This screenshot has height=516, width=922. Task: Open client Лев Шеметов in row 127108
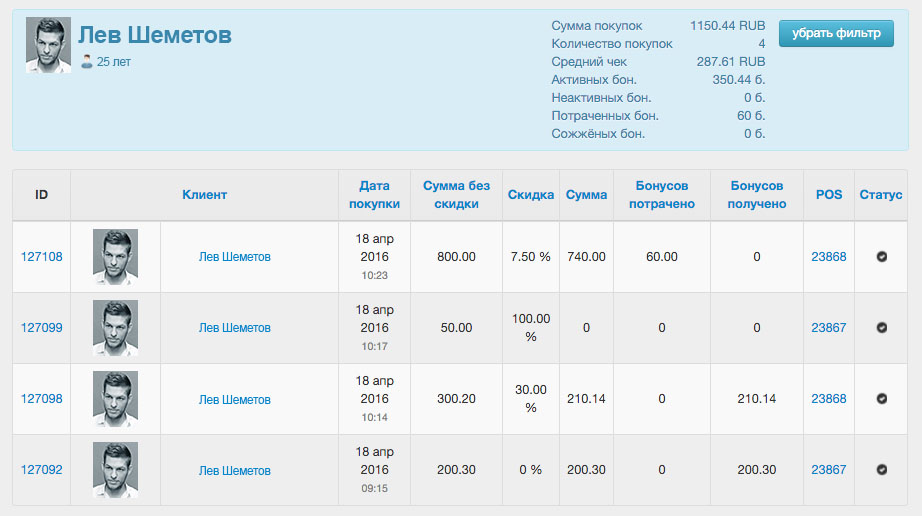point(235,257)
